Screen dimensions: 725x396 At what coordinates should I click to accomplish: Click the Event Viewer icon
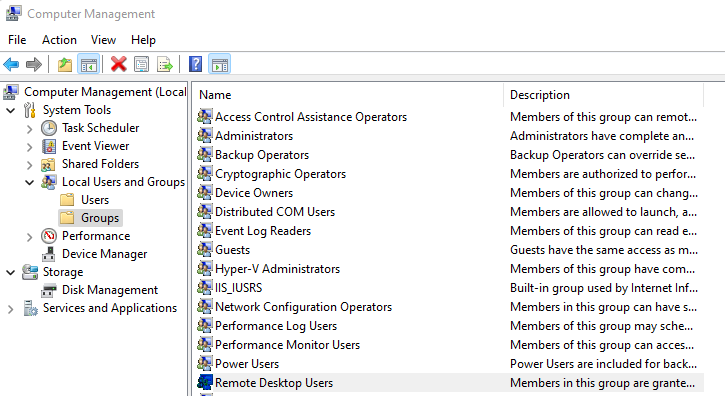click(49, 146)
